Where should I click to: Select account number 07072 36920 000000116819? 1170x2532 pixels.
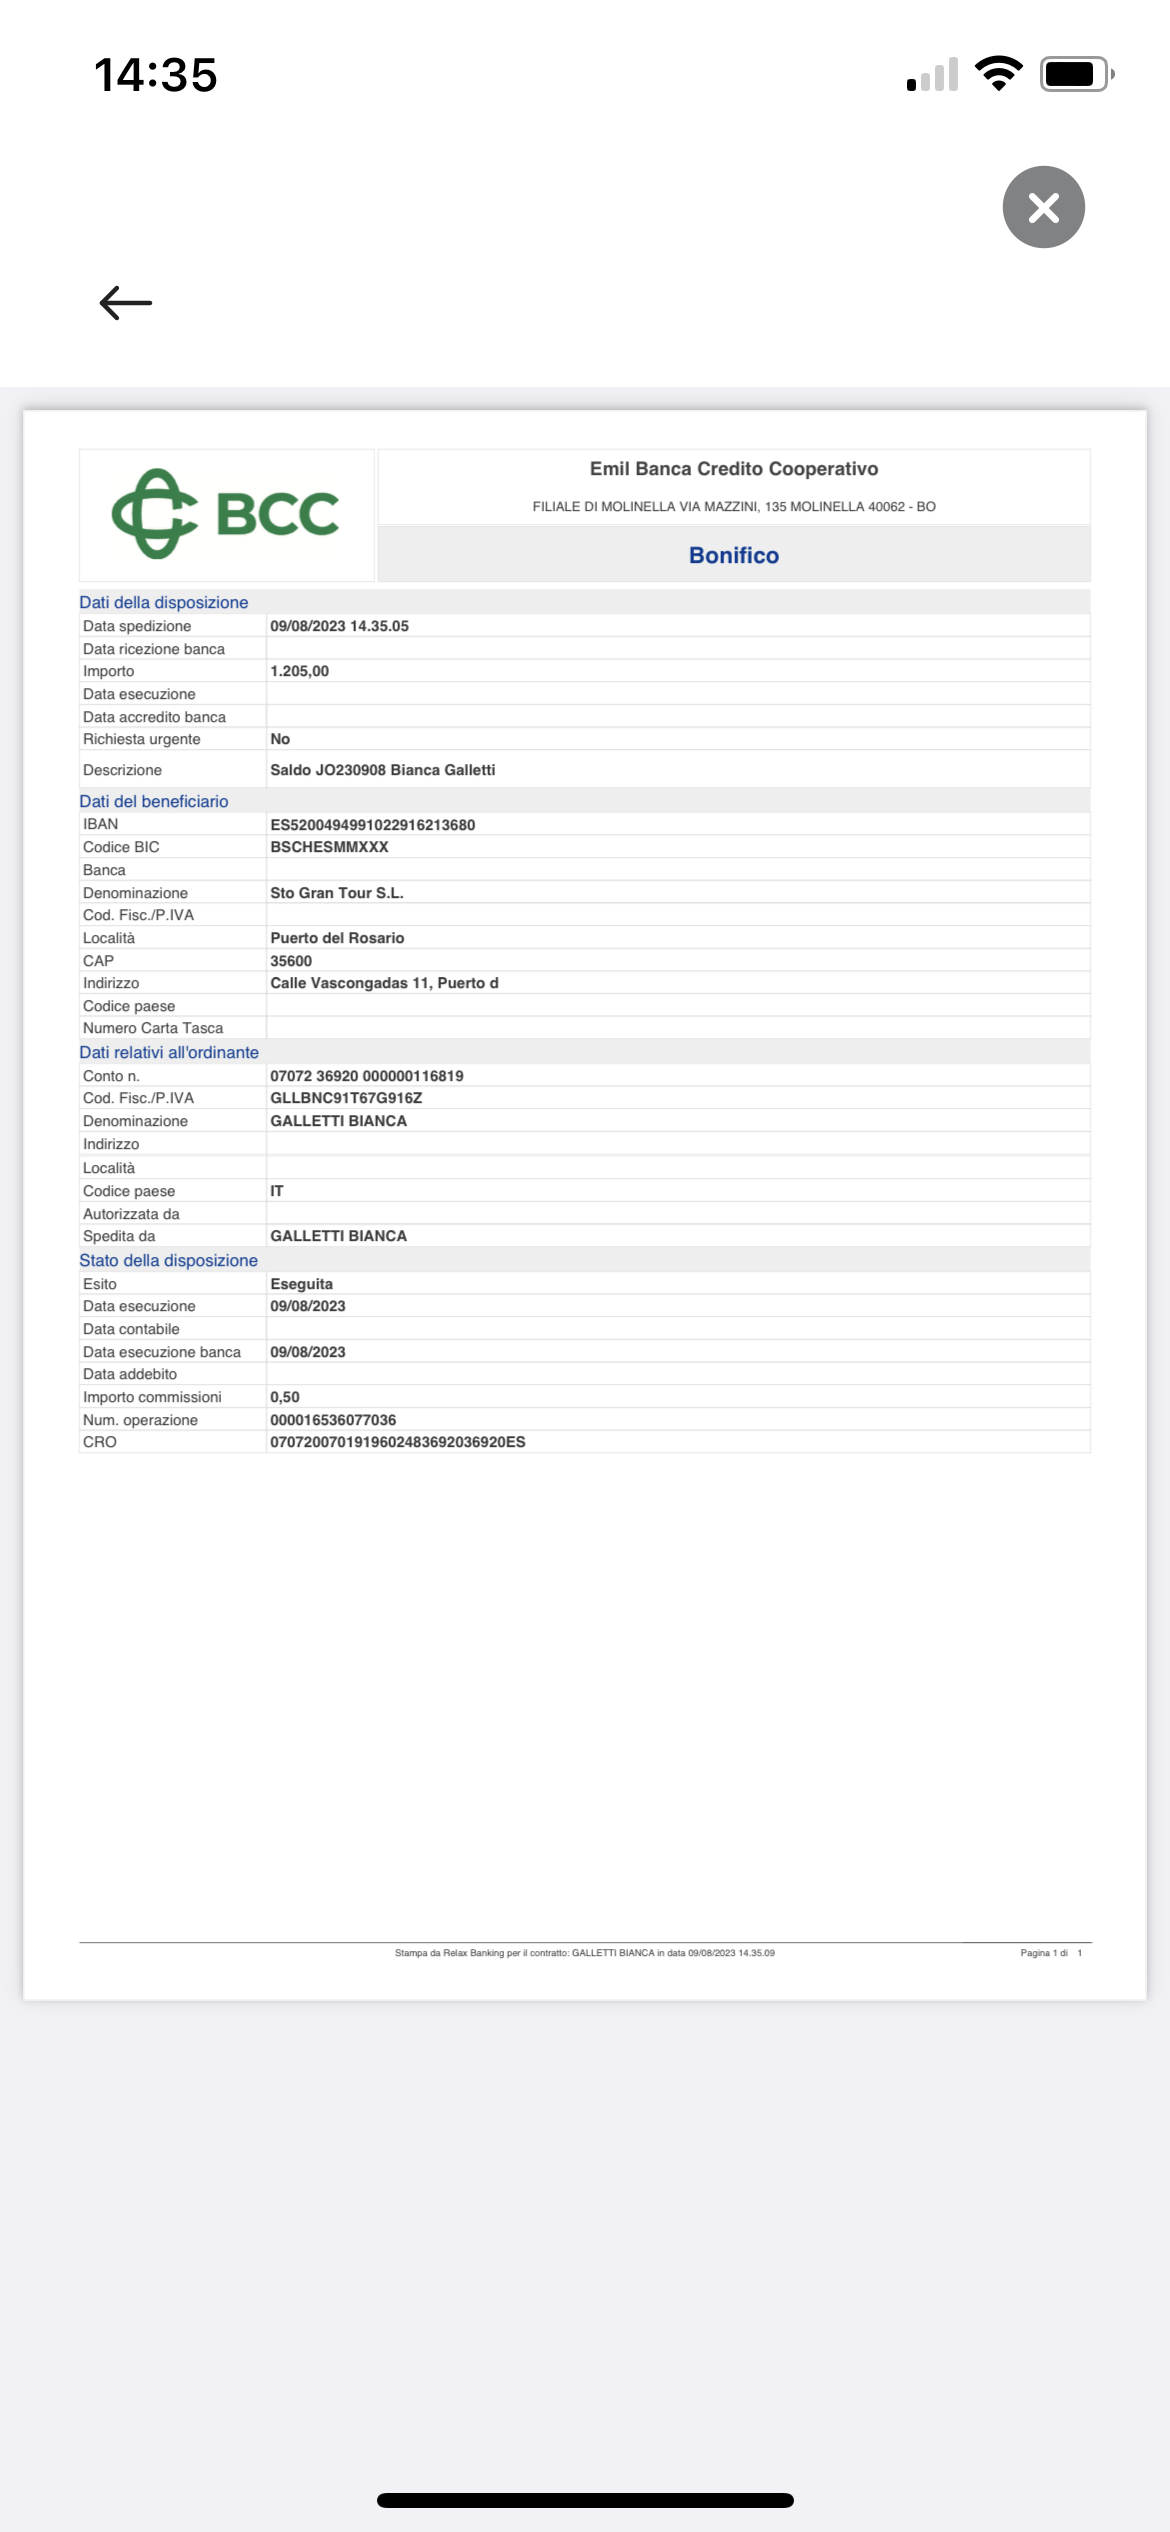(x=366, y=1076)
